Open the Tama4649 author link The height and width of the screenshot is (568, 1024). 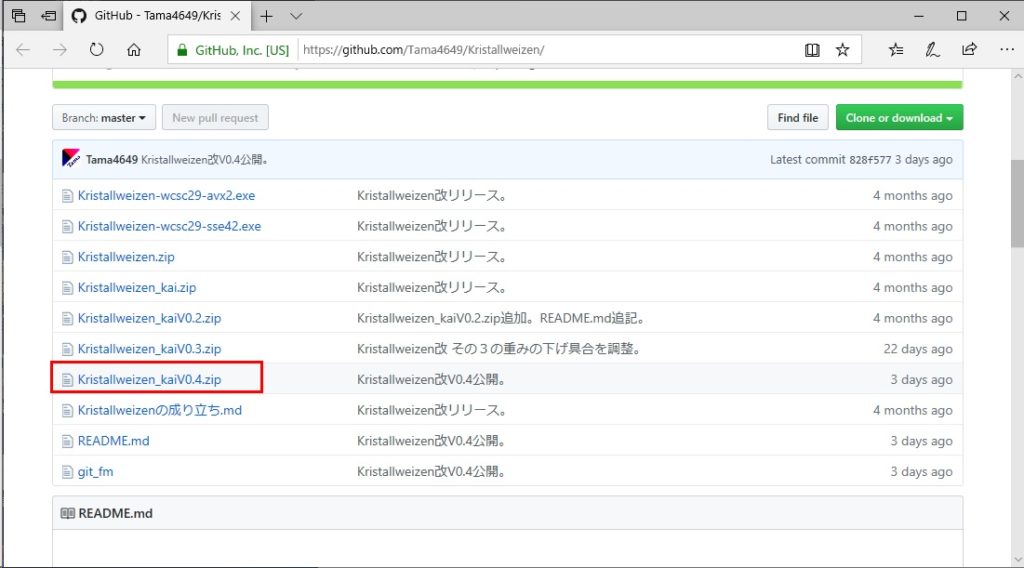112,159
